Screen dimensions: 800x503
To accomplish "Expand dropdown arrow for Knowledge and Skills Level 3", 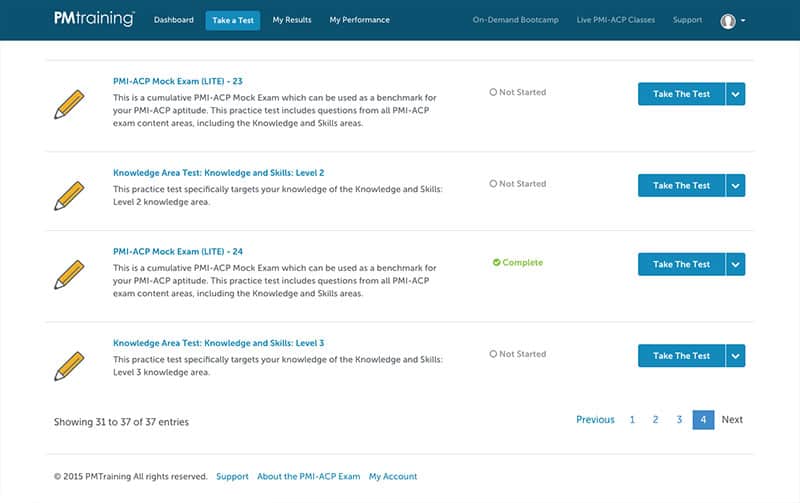I will 735,355.
